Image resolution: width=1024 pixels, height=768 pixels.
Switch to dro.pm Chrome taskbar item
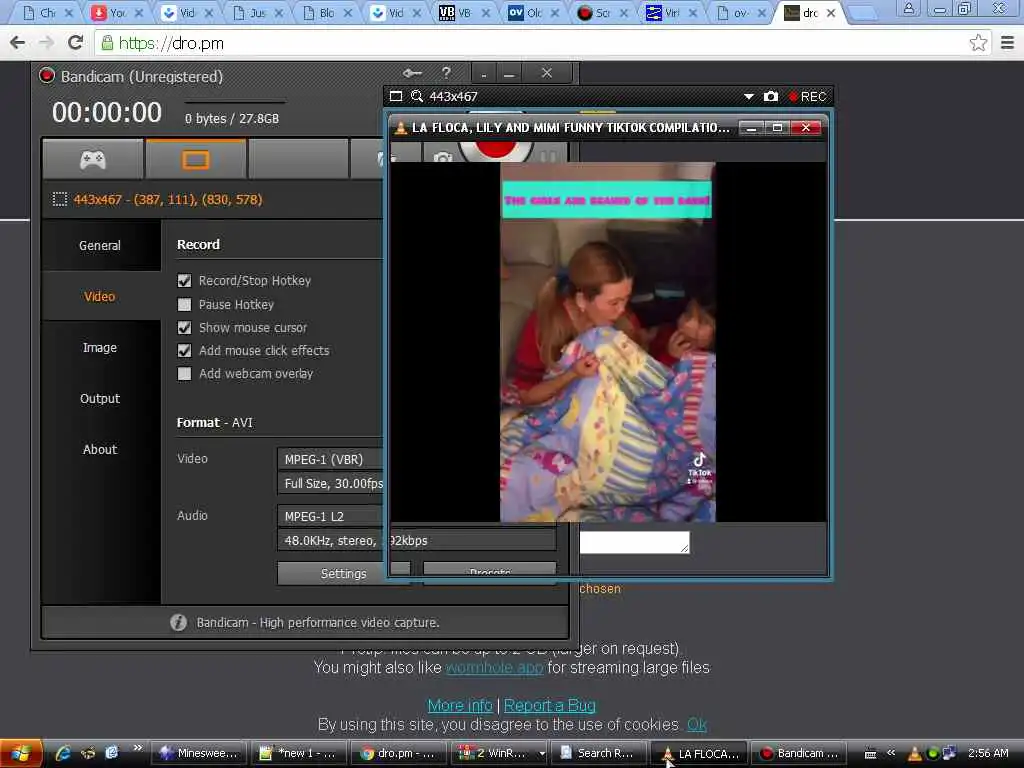point(398,753)
